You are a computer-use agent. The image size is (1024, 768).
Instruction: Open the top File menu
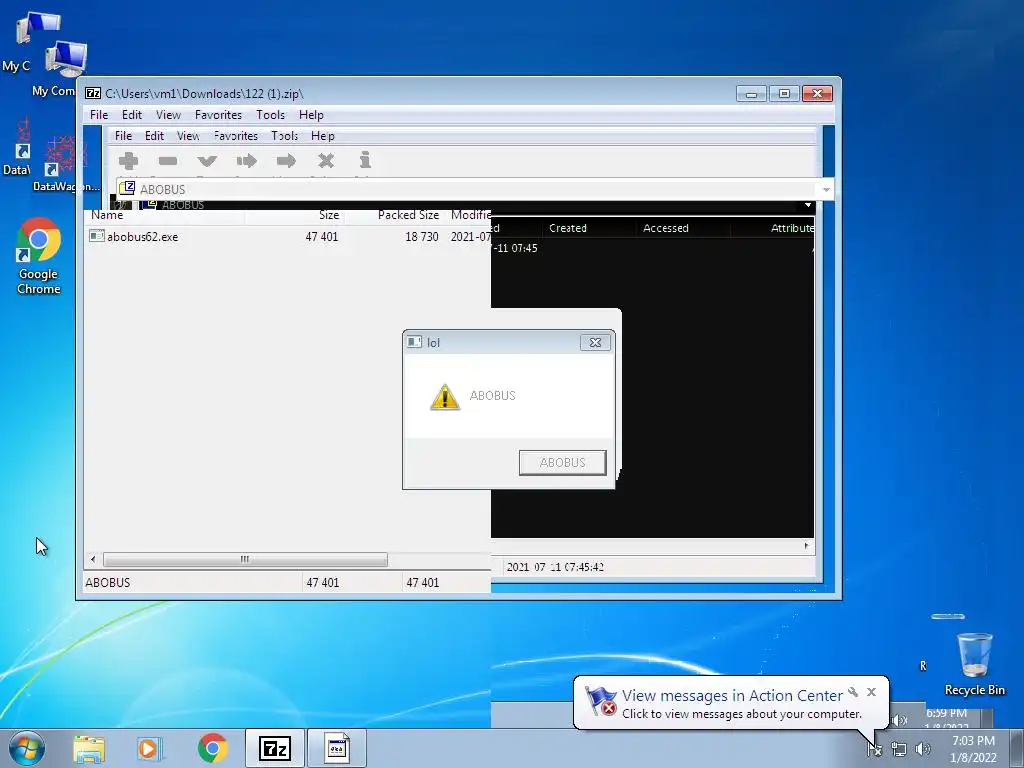click(99, 115)
